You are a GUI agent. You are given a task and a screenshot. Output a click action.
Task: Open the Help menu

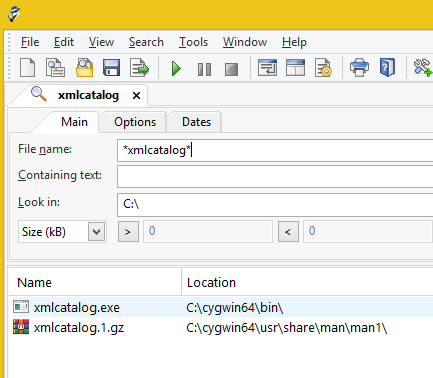[x=294, y=42]
